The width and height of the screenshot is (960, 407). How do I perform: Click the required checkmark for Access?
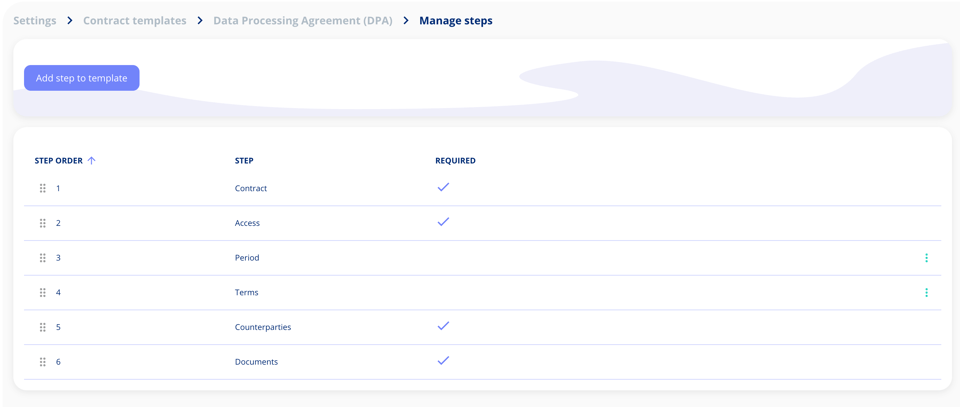[x=443, y=222]
